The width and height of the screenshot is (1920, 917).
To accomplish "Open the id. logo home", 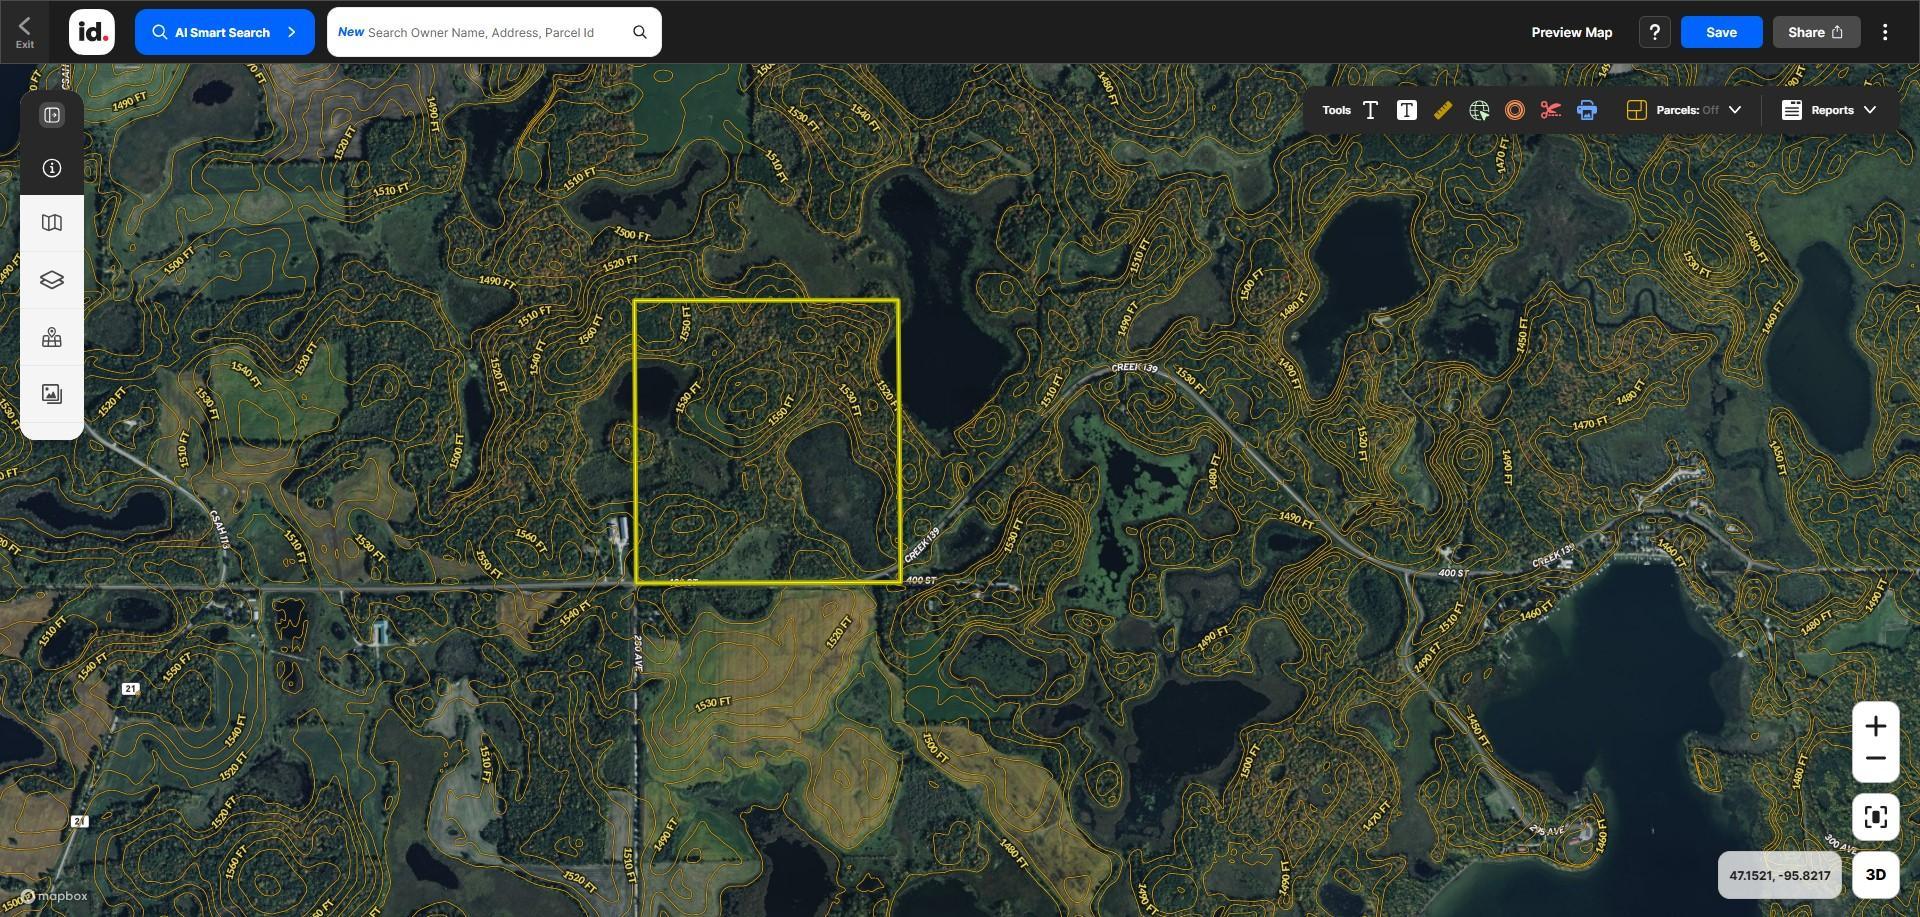I will click(92, 32).
